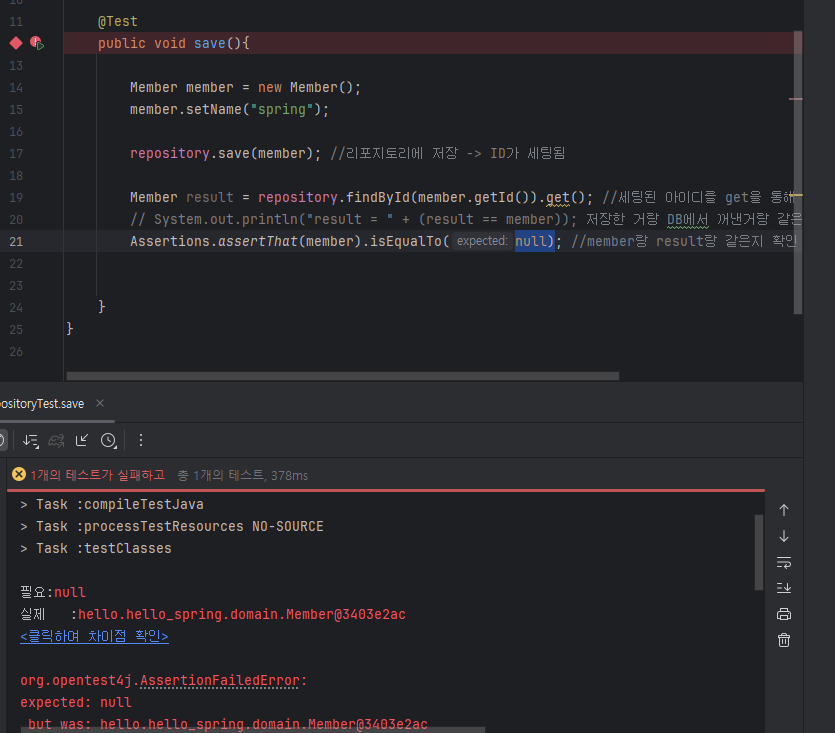Image resolution: width=835 pixels, height=733 pixels.
Task: Click the breakpoint diamond on the save method line
Action: 16,43
